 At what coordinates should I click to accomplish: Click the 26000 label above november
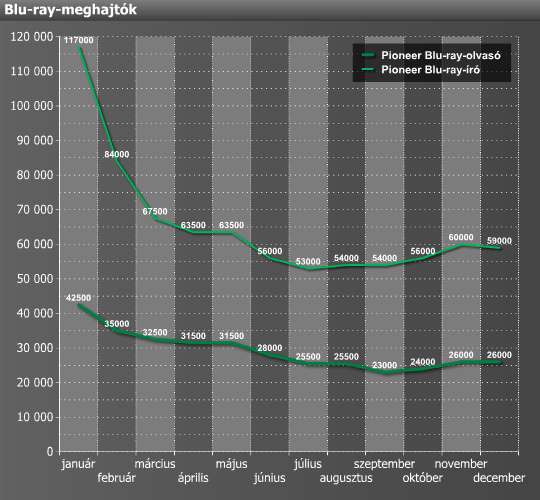pos(461,355)
